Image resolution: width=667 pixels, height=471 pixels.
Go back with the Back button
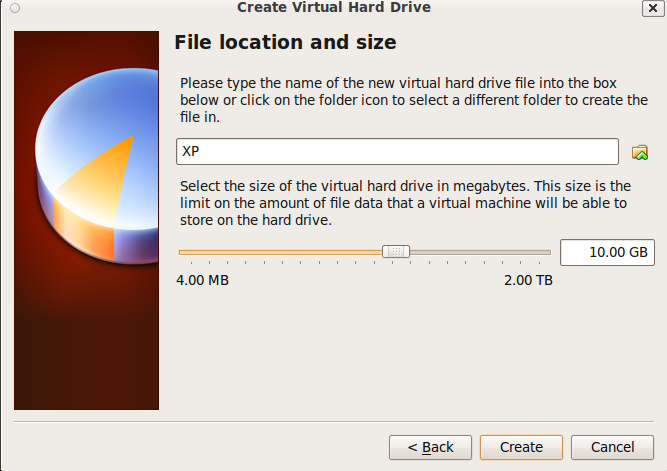(x=430, y=447)
